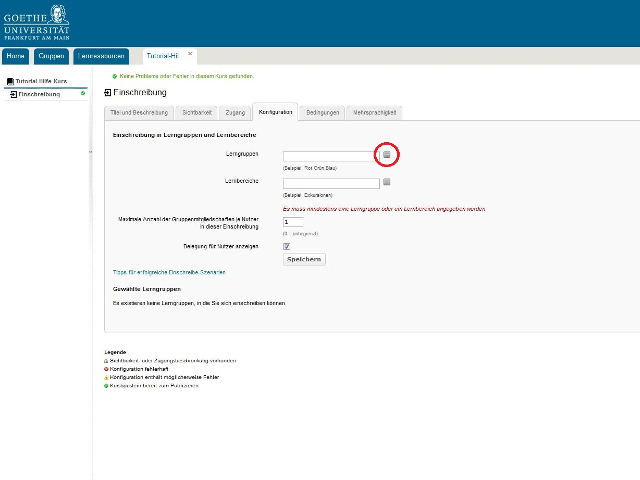Screen dimensions: 640x480
Task: Go to the Bedingungen tab
Action: (323, 112)
